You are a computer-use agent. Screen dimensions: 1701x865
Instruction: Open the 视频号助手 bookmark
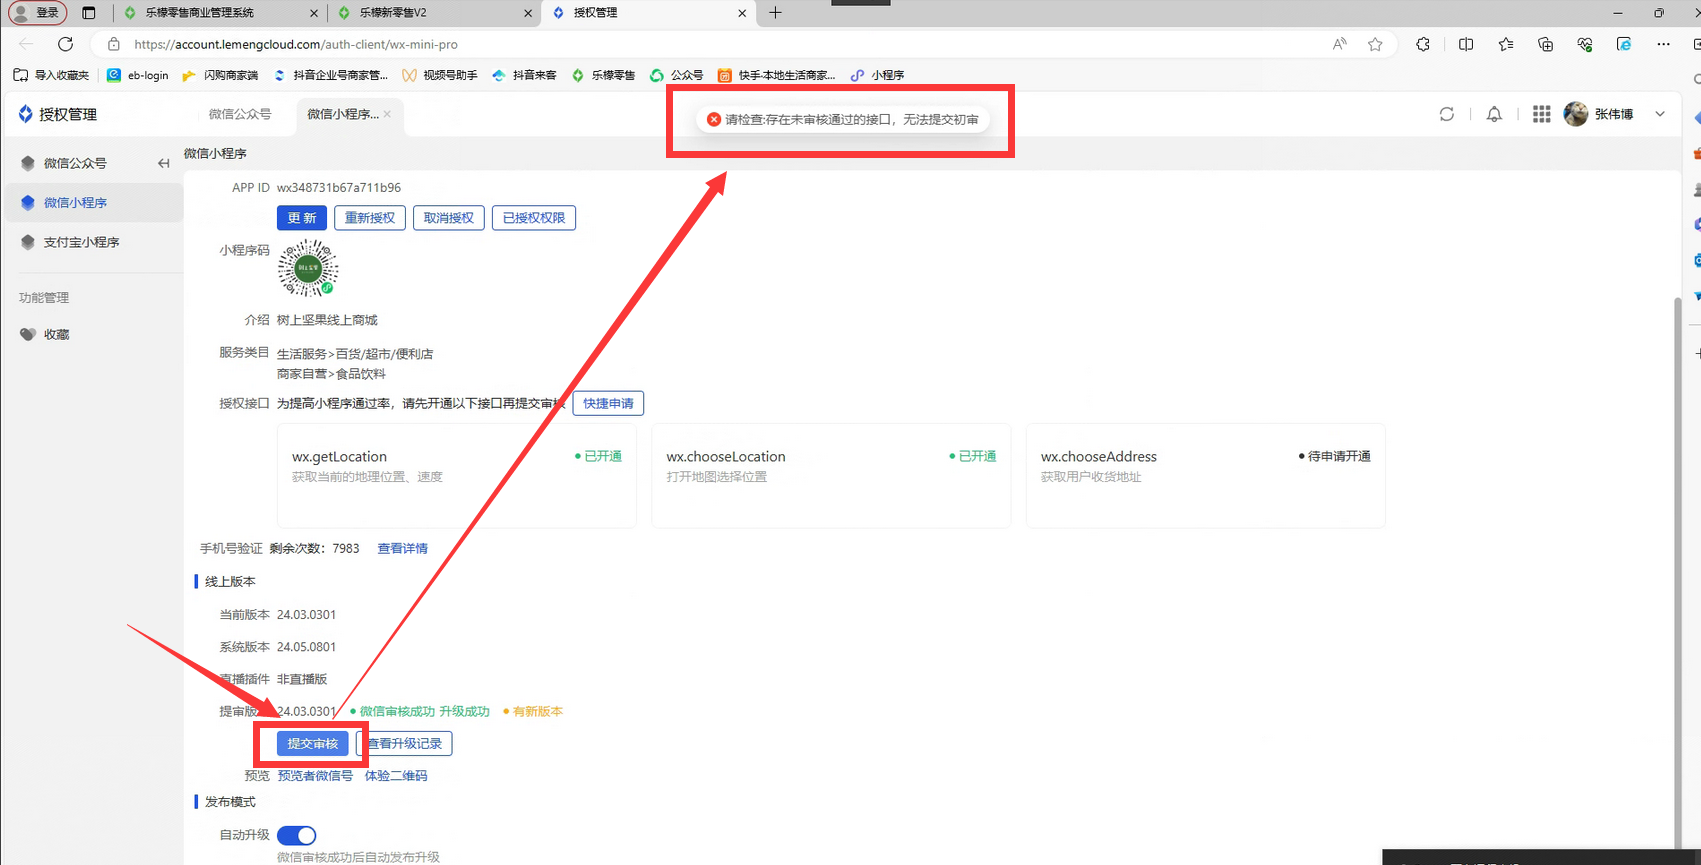pos(440,75)
